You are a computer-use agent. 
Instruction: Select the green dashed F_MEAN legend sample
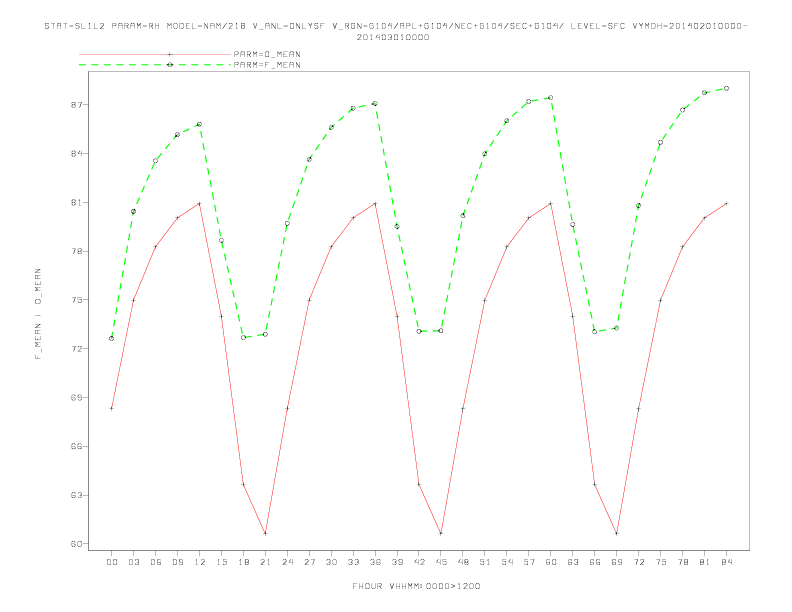pyautogui.click(x=155, y=65)
